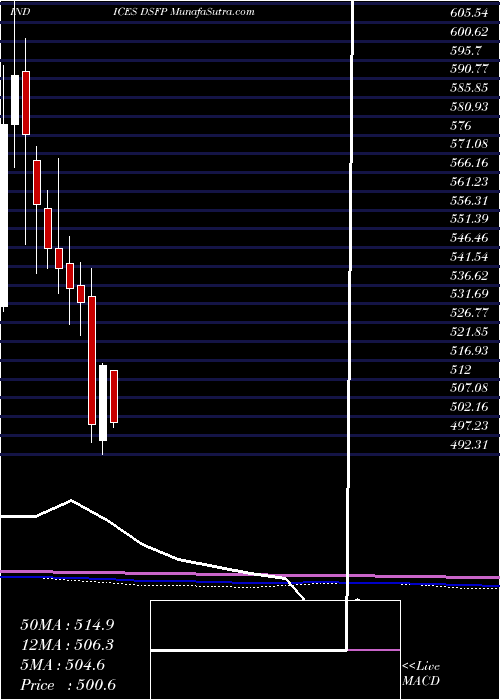This screenshot has width=500, height=700.
Task: Click the 551.39 price axis label
Action: 469,219
